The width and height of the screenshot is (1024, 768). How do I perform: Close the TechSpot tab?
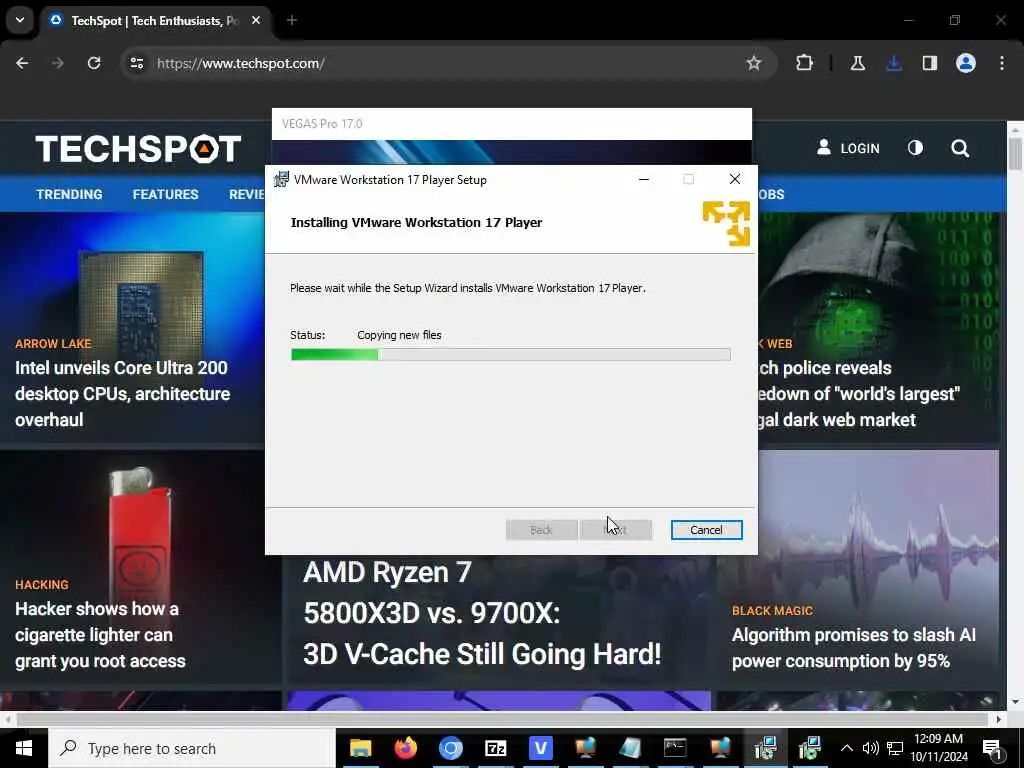click(256, 20)
